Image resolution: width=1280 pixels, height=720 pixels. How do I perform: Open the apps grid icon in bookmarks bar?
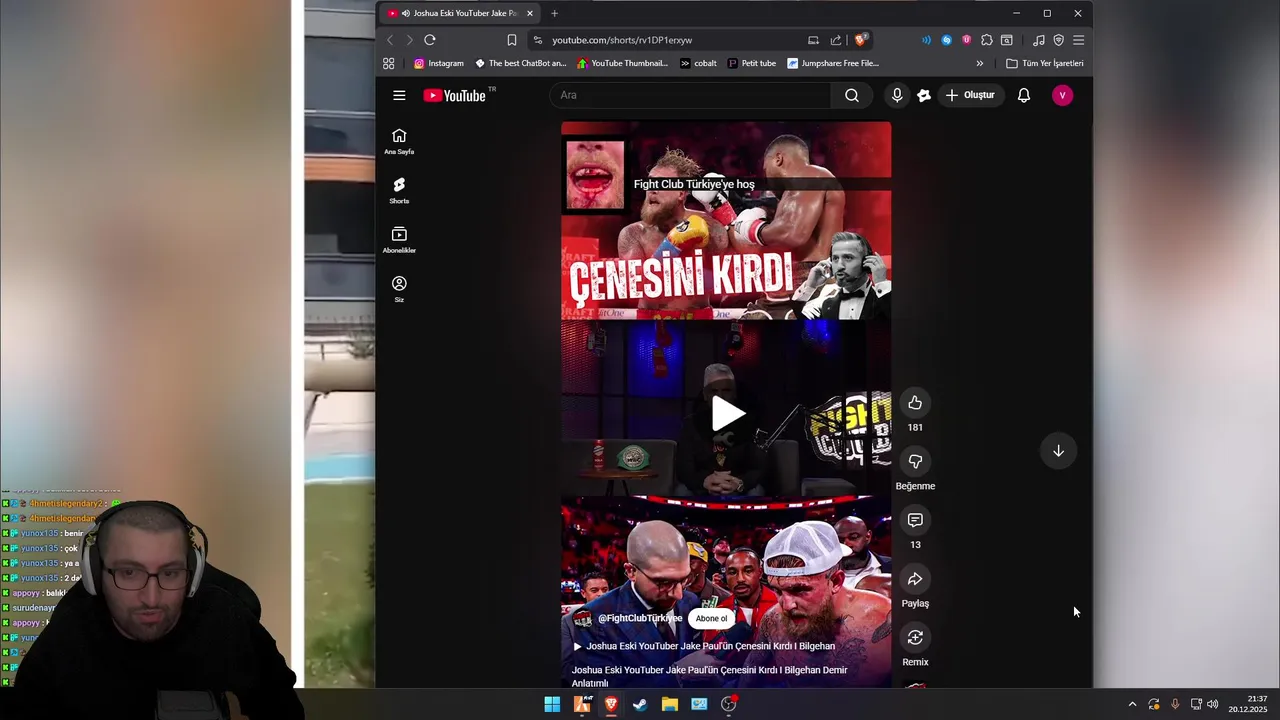click(389, 63)
